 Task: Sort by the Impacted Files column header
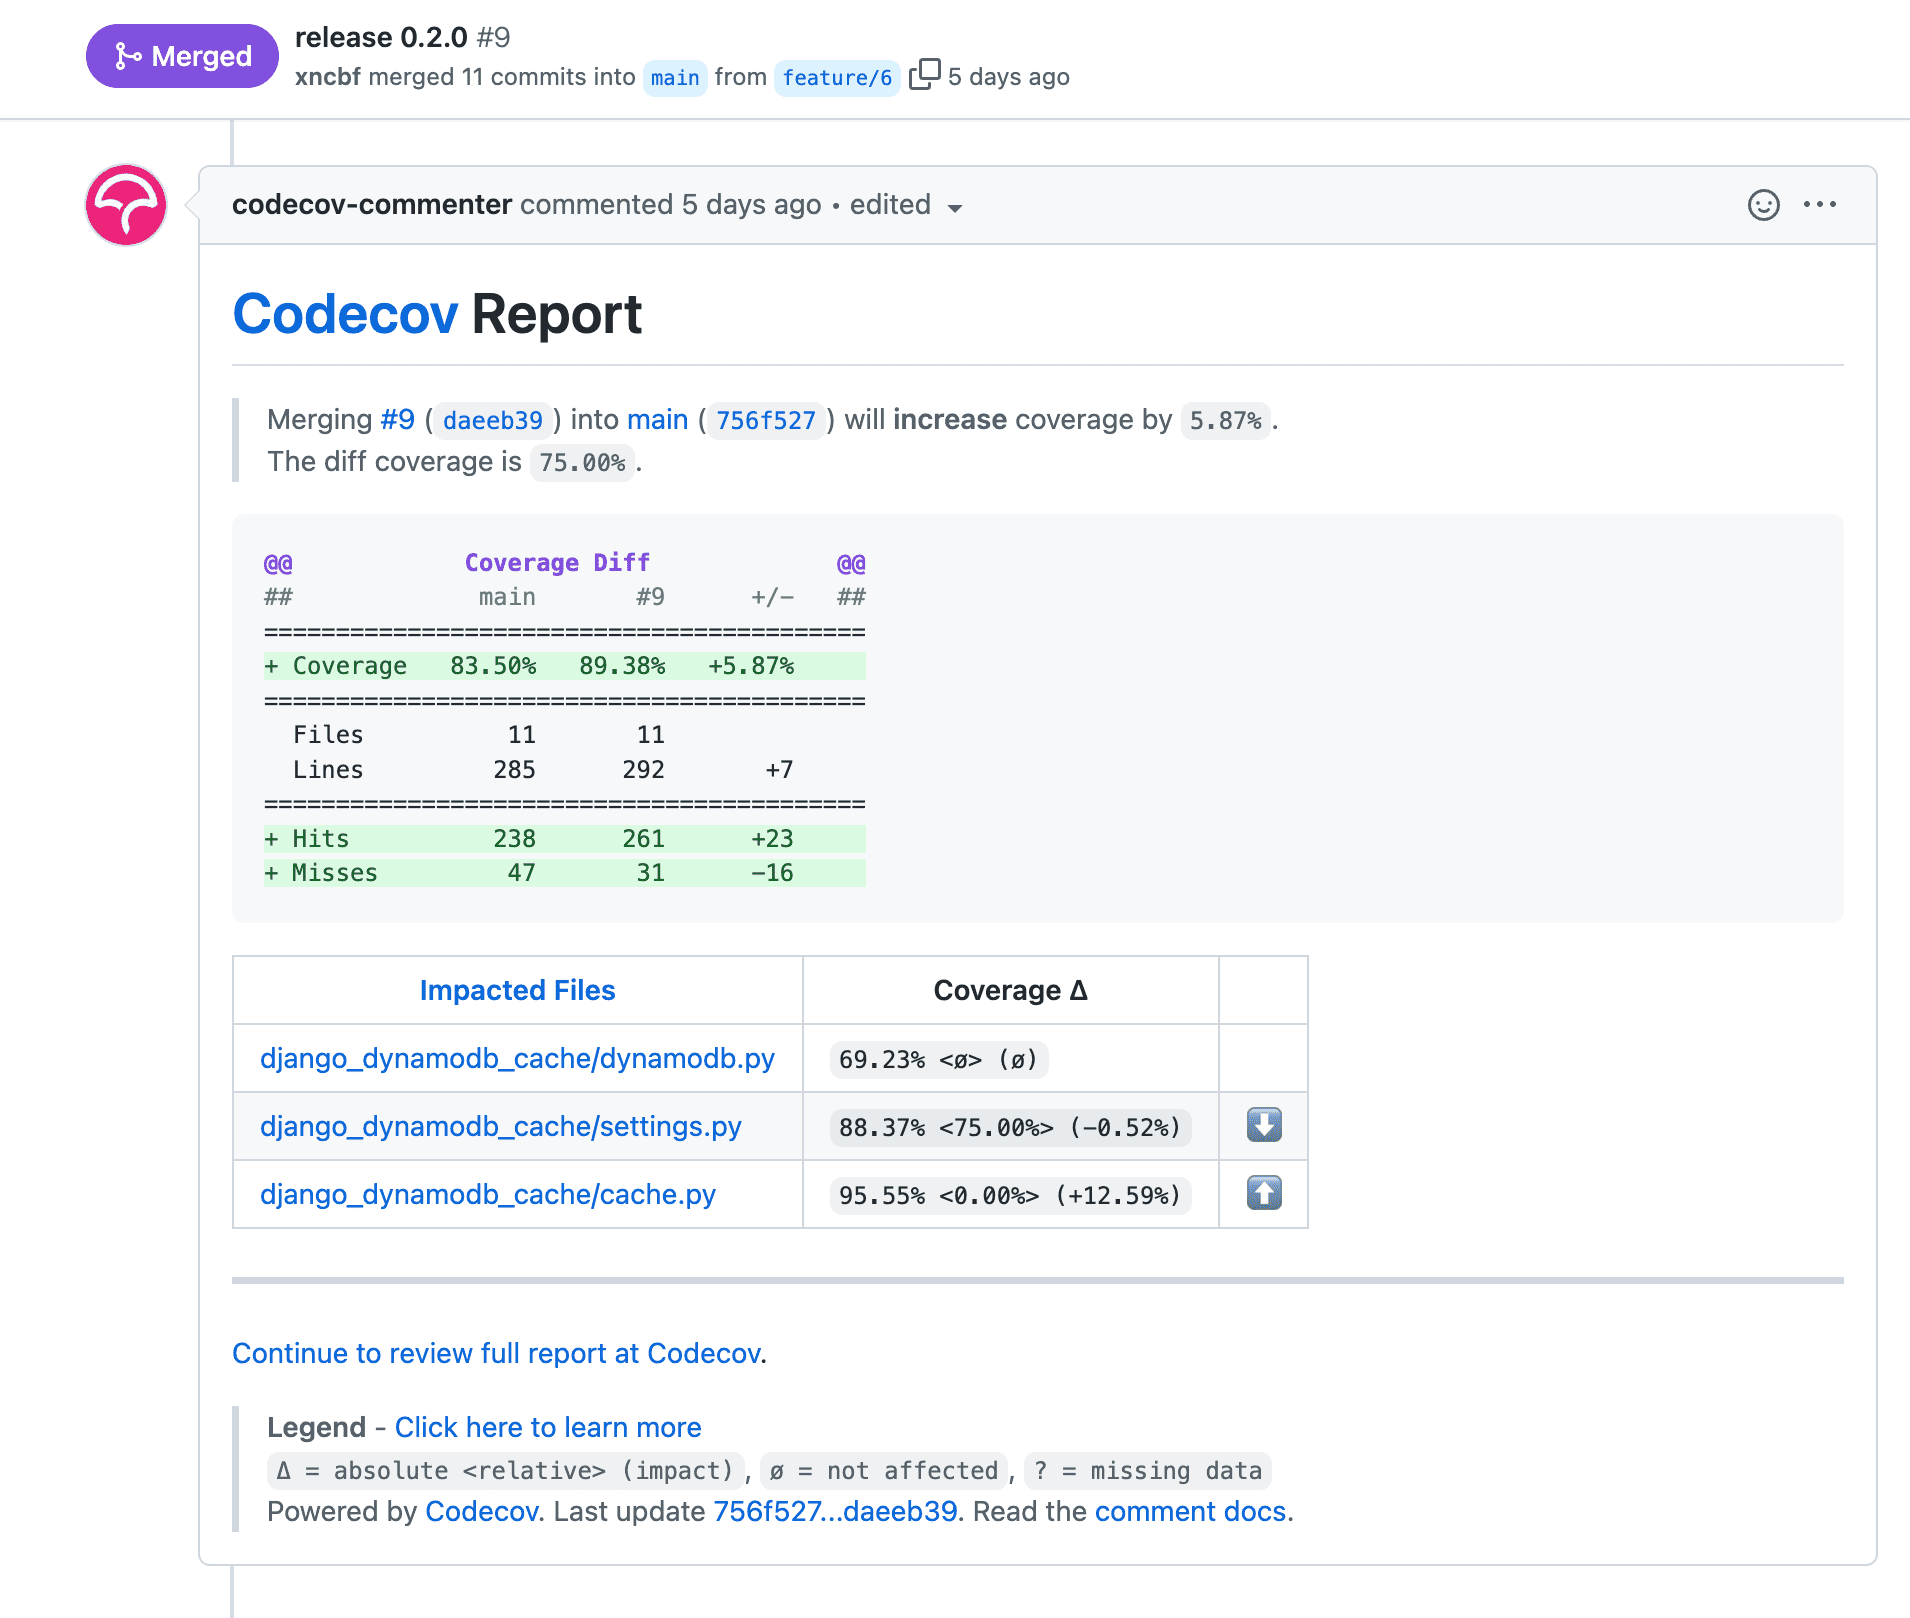pos(517,990)
